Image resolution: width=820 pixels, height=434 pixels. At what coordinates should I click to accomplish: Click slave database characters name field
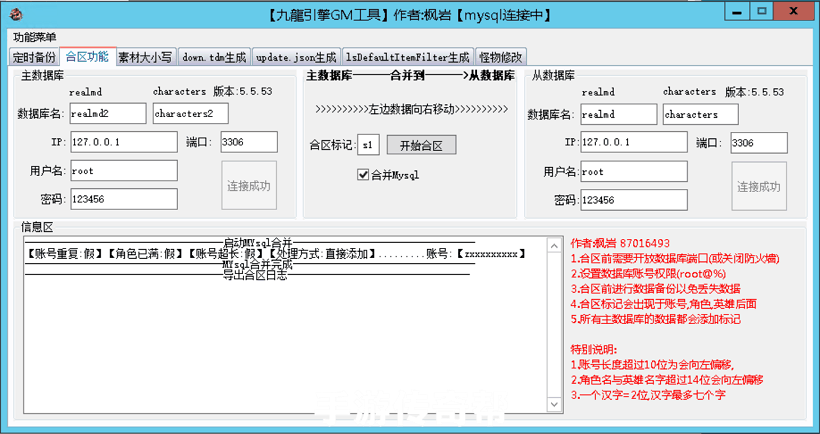click(x=701, y=114)
